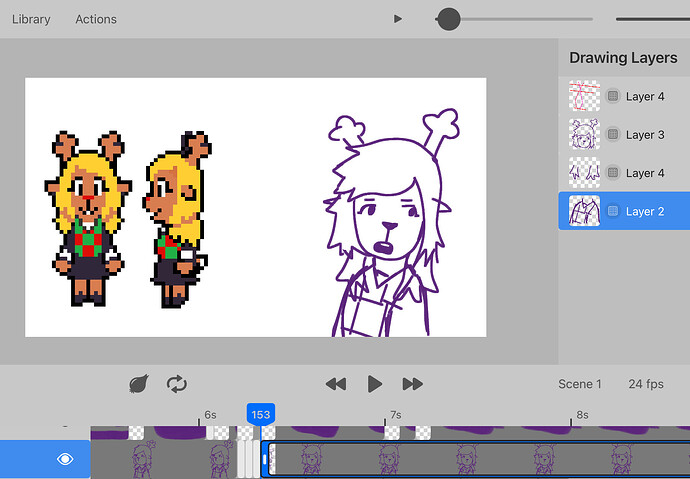Viewport: 690px width, 479px height.
Task: Click the round slider knob in the top bar
Action: (x=449, y=19)
